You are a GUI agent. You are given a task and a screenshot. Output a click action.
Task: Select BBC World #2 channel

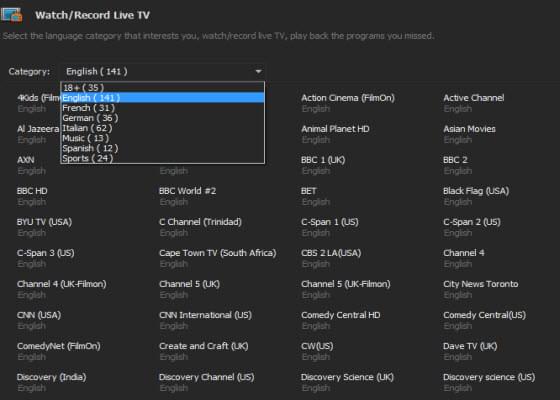(187, 191)
